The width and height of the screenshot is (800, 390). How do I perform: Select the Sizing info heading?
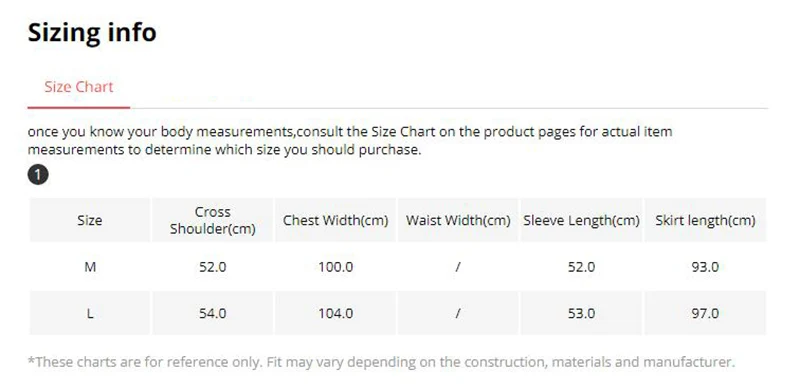[92, 33]
